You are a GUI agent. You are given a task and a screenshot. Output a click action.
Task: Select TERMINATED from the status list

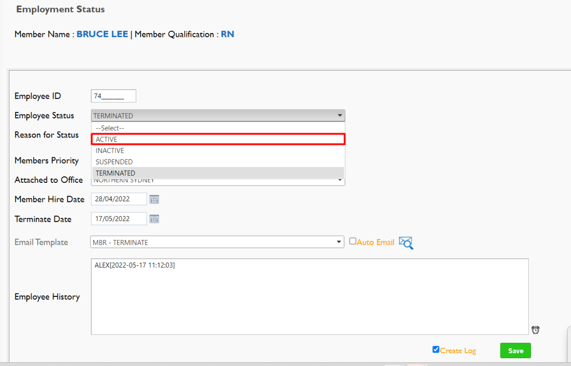pyautogui.click(x=218, y=173)
